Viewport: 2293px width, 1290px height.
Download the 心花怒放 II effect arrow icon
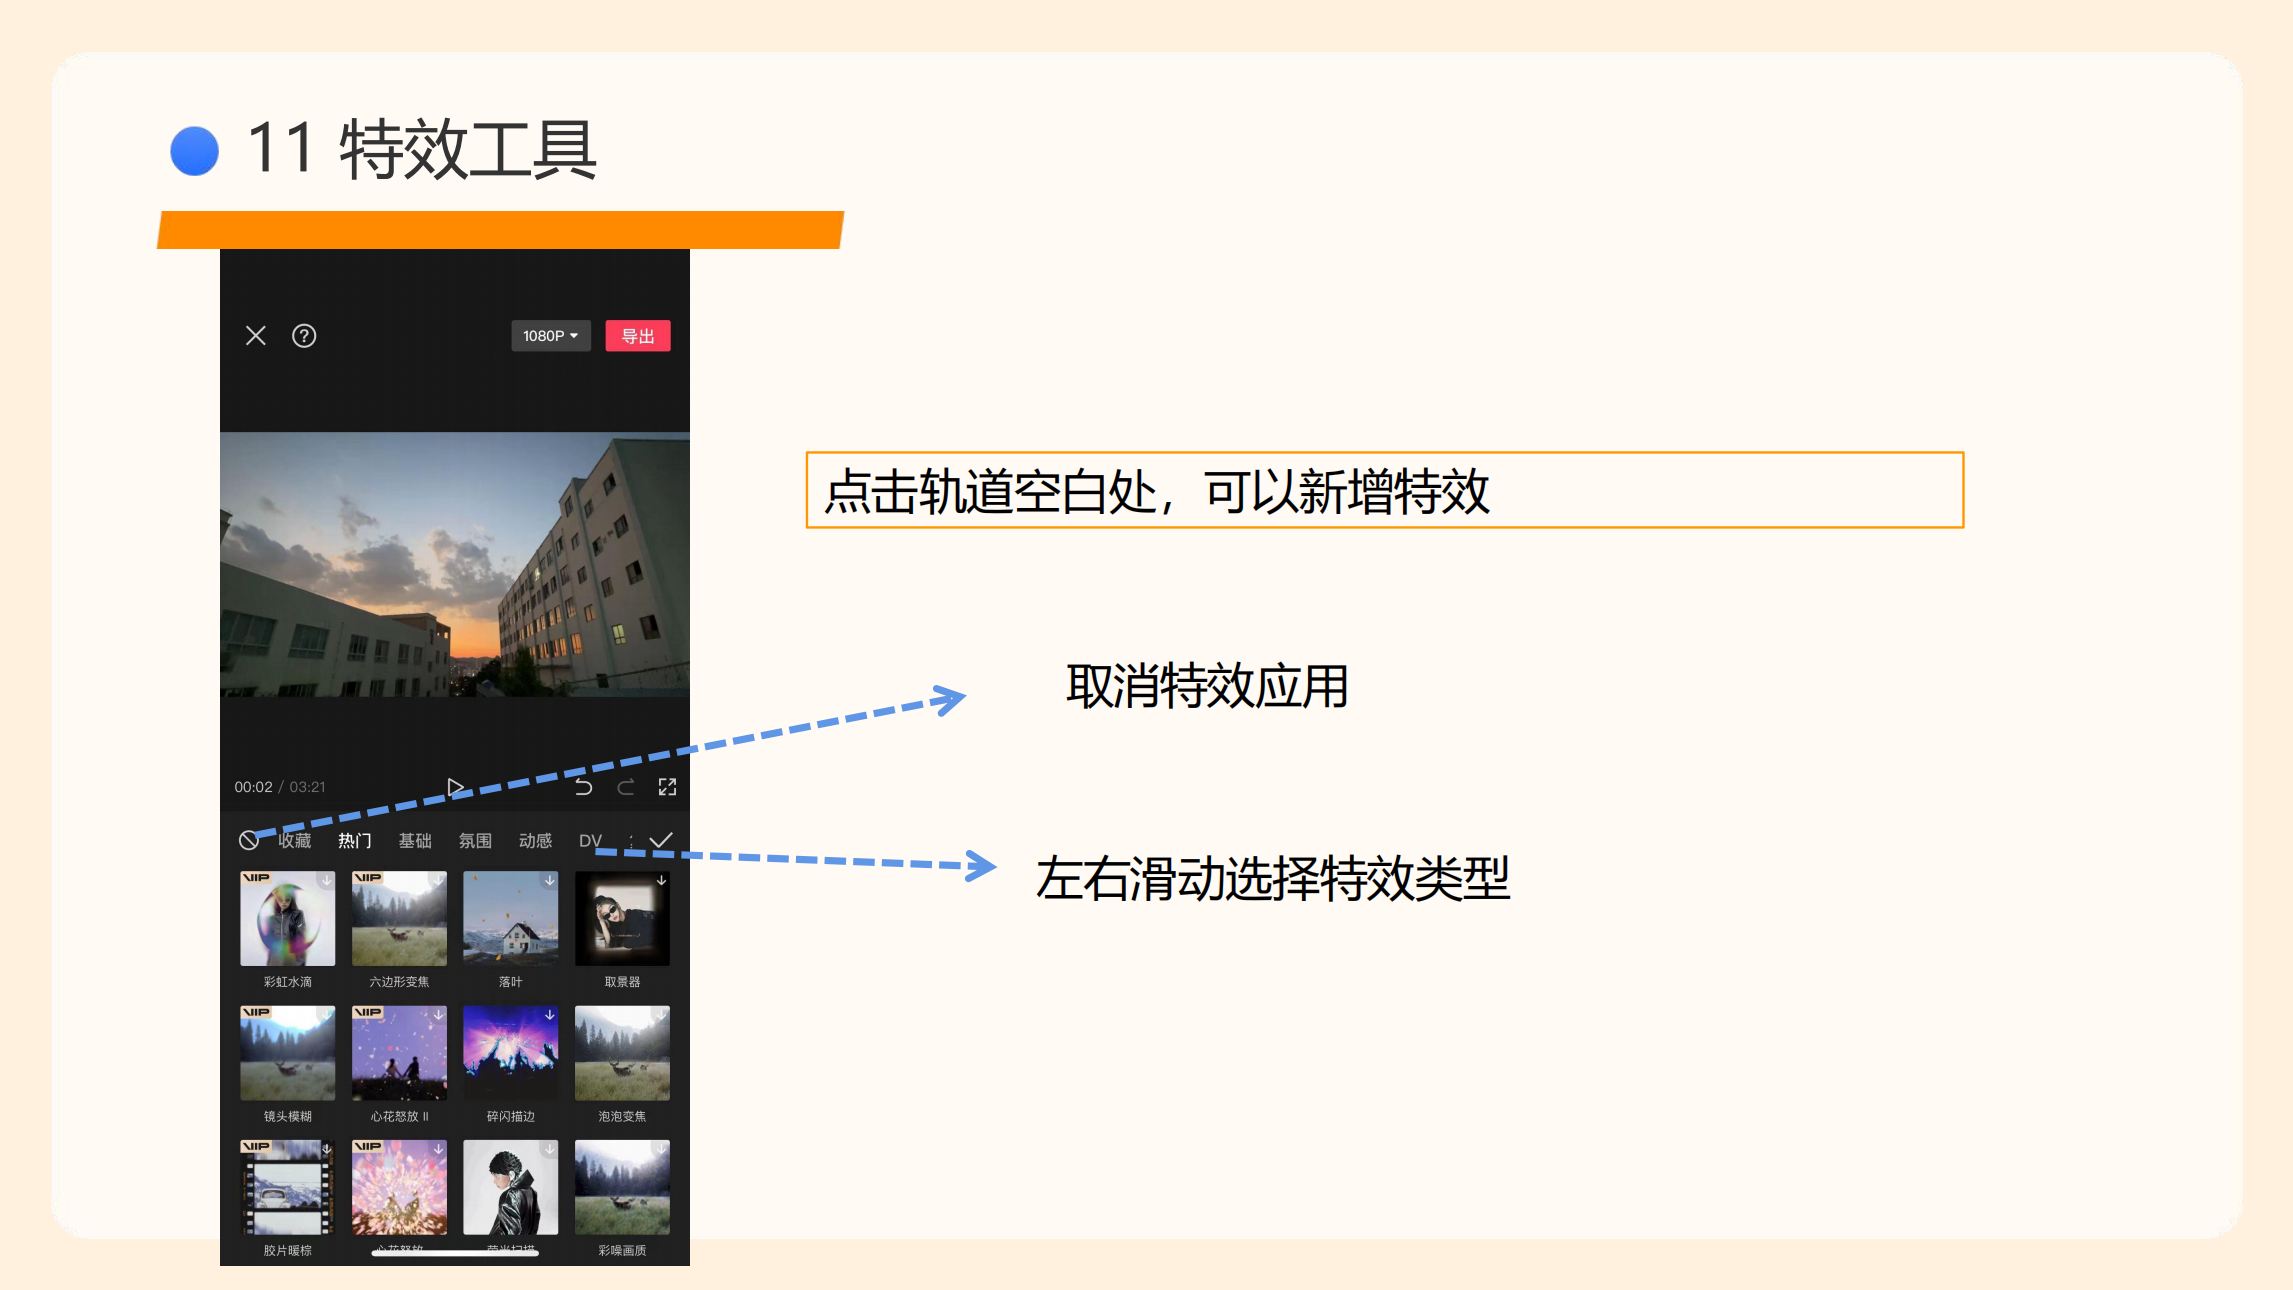(x=438, y=1015)
